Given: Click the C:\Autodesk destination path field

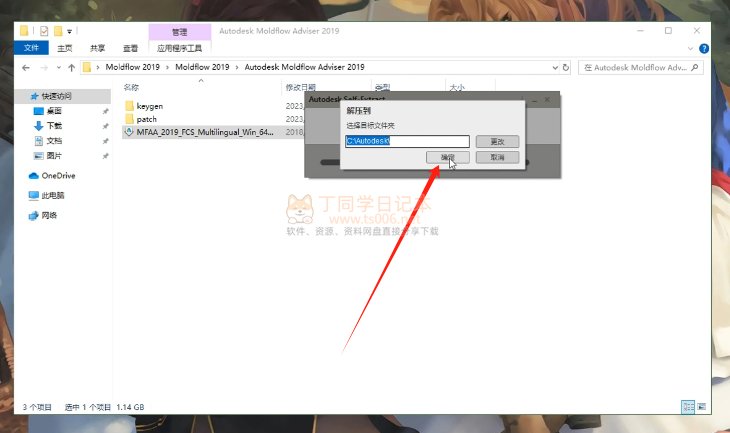Looking at the screenshot, I should point(407,141).
